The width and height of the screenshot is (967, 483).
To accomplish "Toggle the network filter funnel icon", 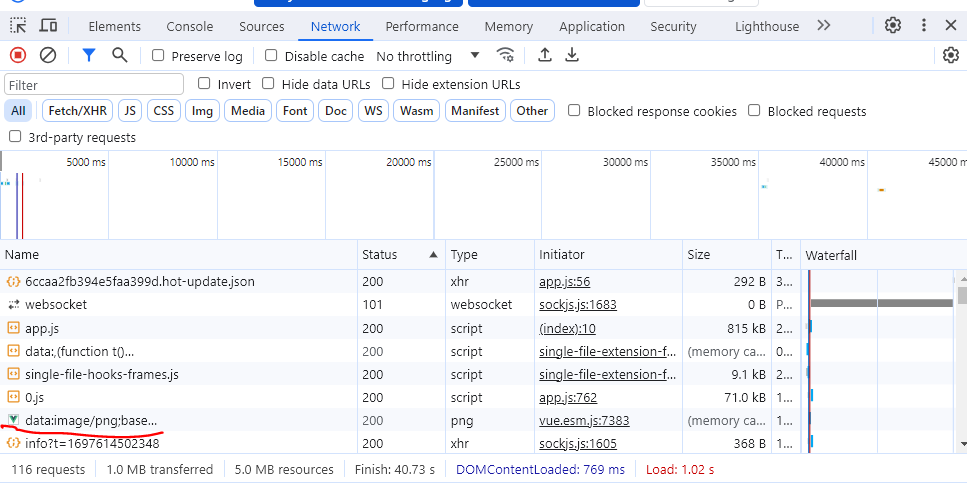I will pos(89,56).
